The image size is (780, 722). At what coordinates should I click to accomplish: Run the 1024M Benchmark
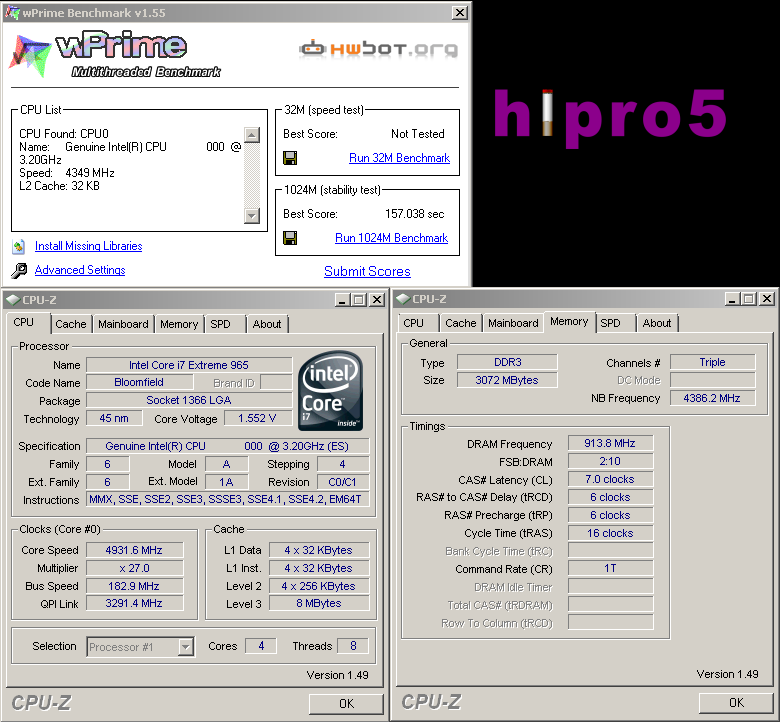click(x=391, y=238)
